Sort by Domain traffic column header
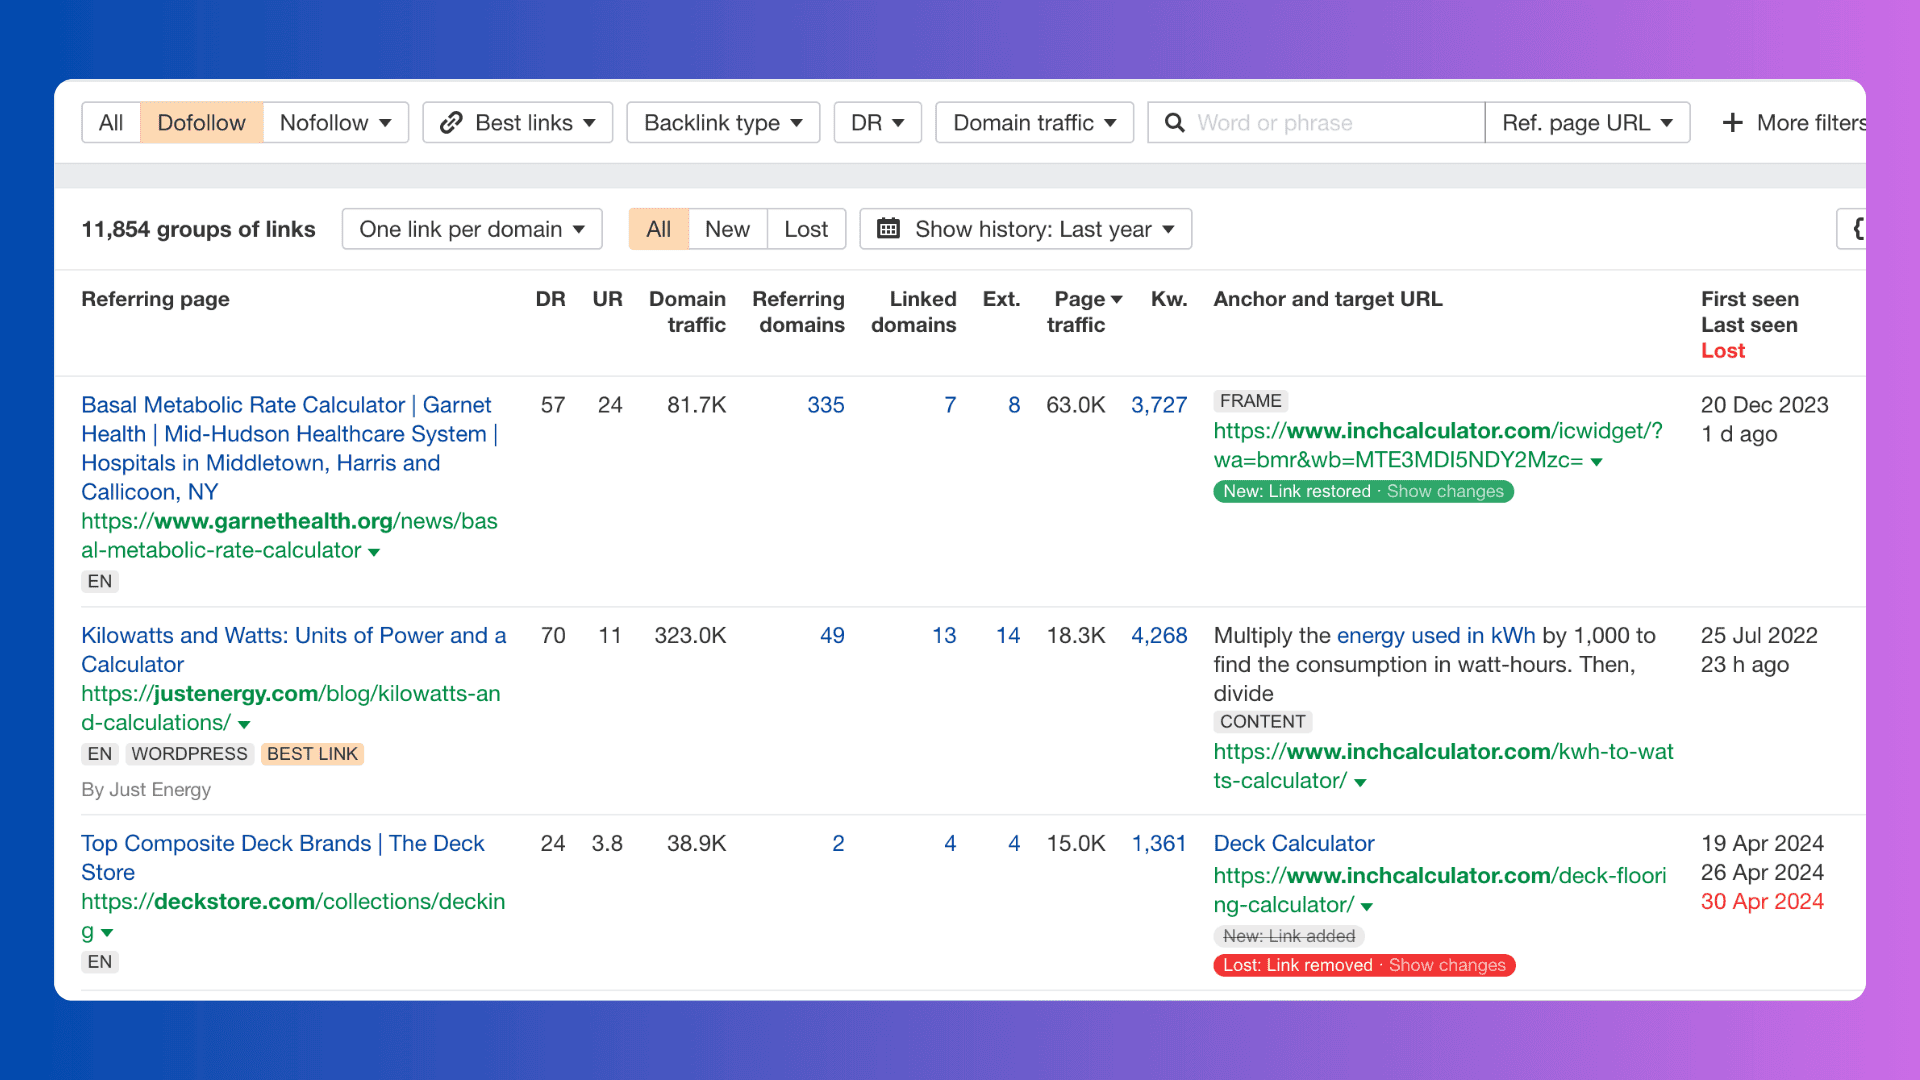The height and width of the screenshot is (1080, 1920). (x=687, y=312)
